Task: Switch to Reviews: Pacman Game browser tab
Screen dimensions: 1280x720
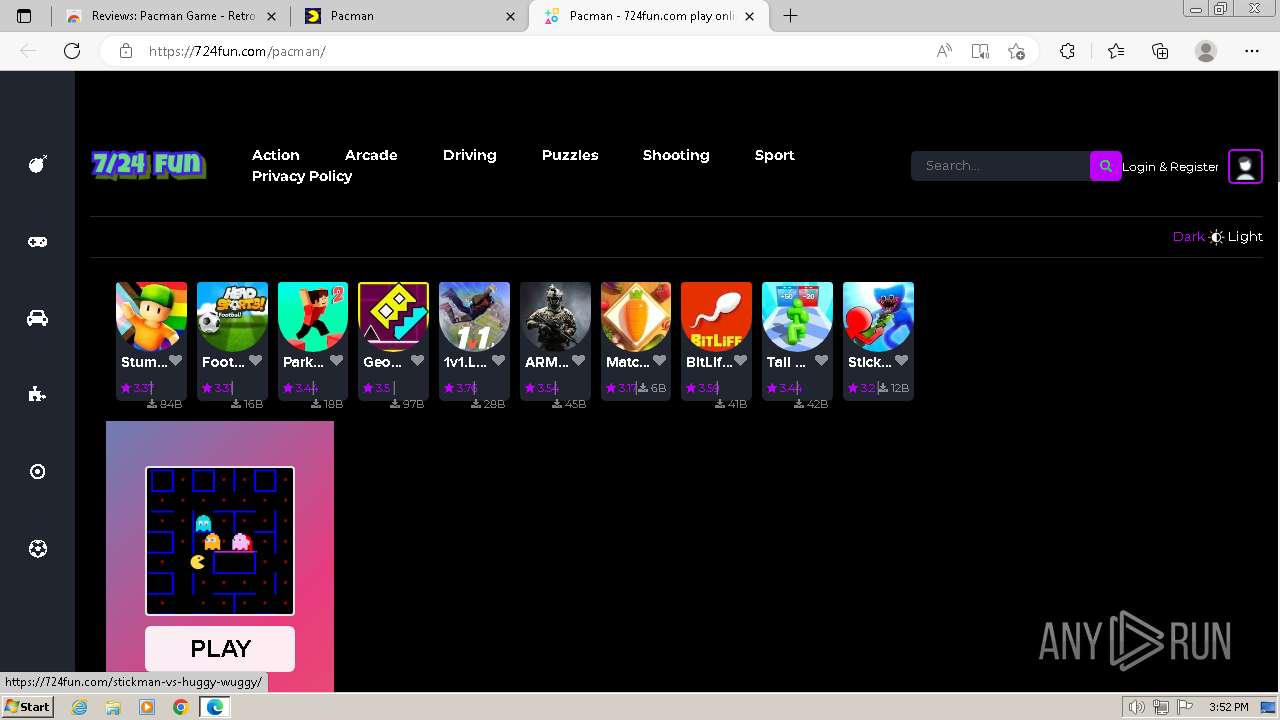Action: pos(170,16)
